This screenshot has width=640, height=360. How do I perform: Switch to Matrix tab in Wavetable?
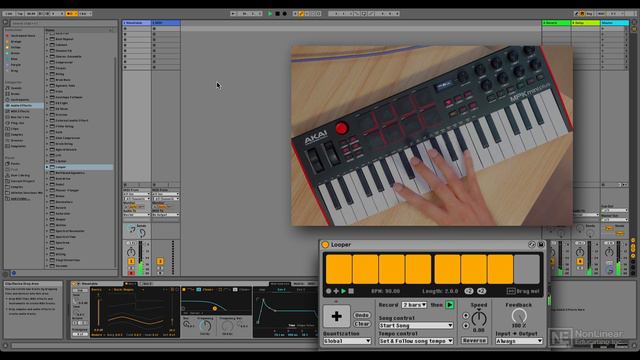click(x=298, y=284)
